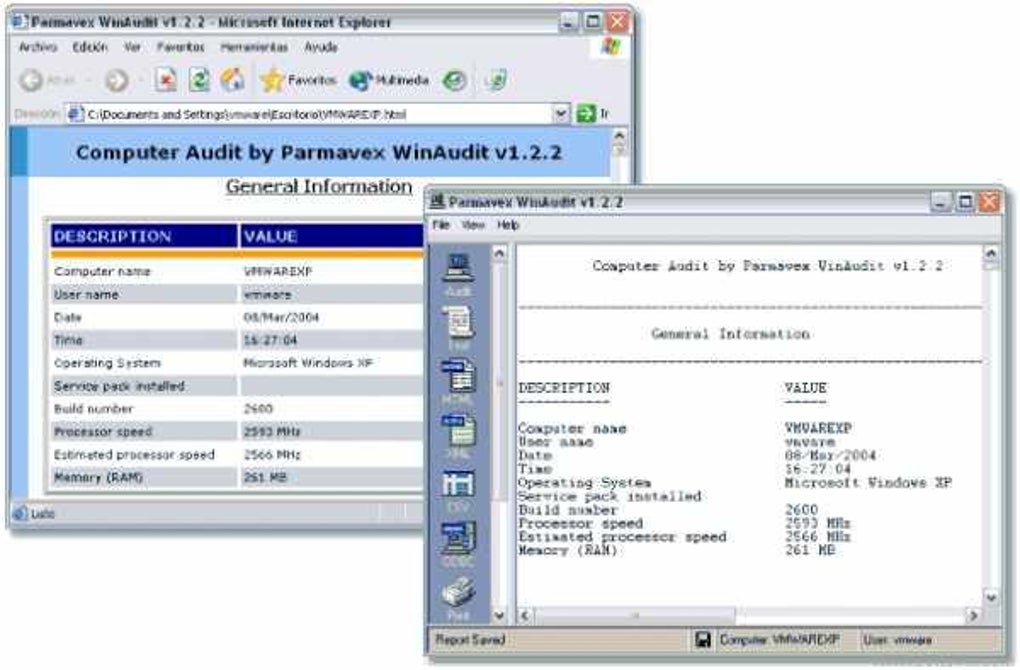Screen dimensions: 1020x670
Task: Click the IE page scroll up arrow
Action: tap(619, 136)
